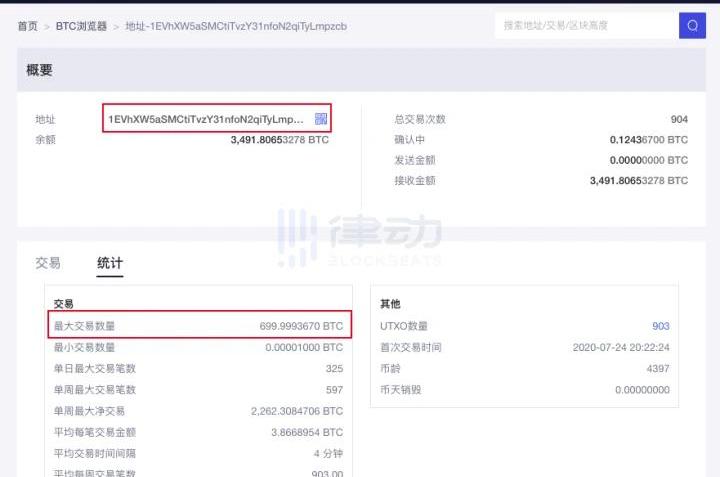Click the 概要 section heading
This screenshot has width=720, height=477.
[39, 70]
